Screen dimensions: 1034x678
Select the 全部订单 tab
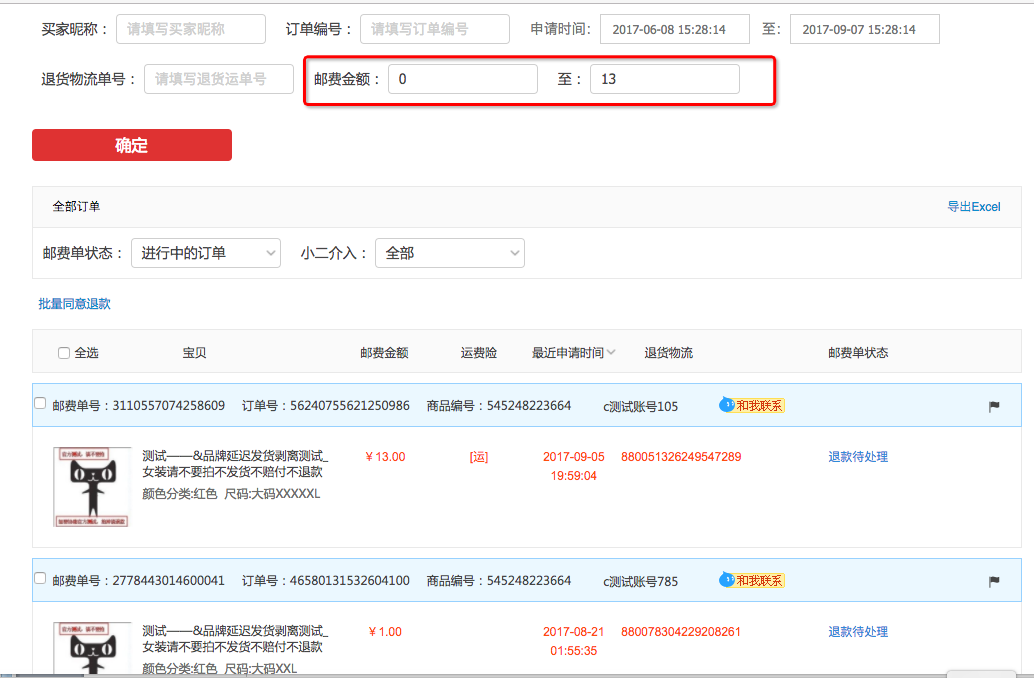[76, 207]
